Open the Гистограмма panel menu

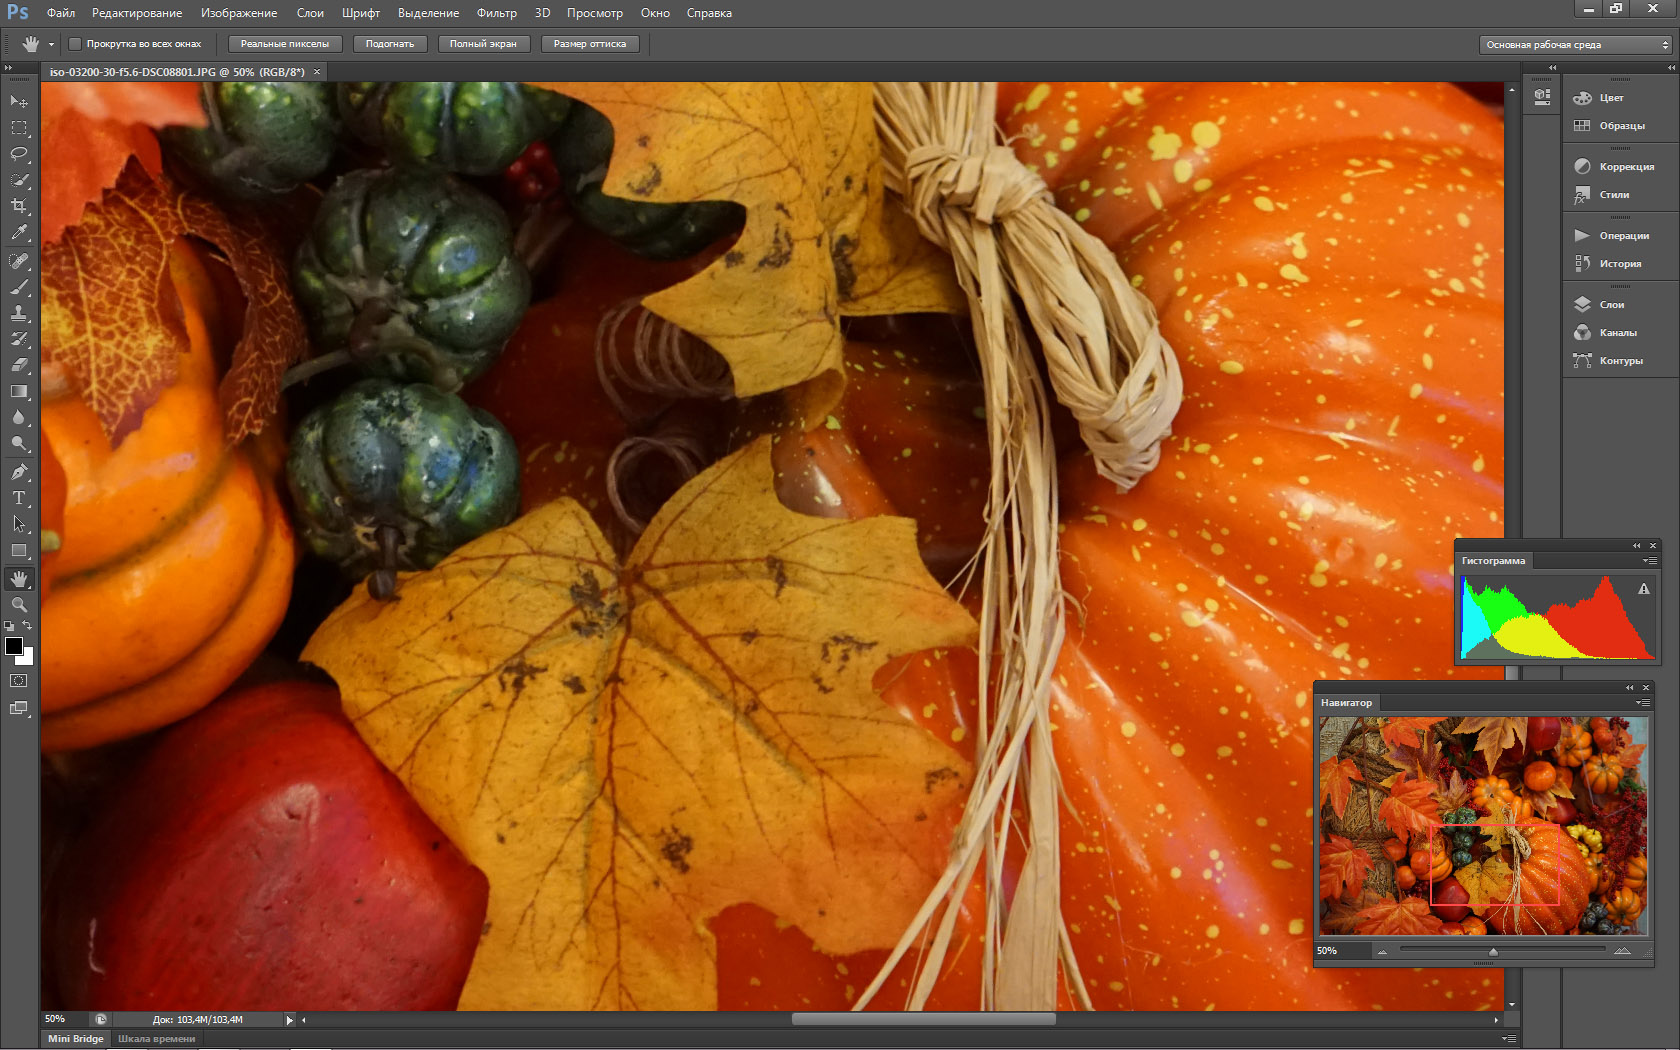pos(1650,561)
